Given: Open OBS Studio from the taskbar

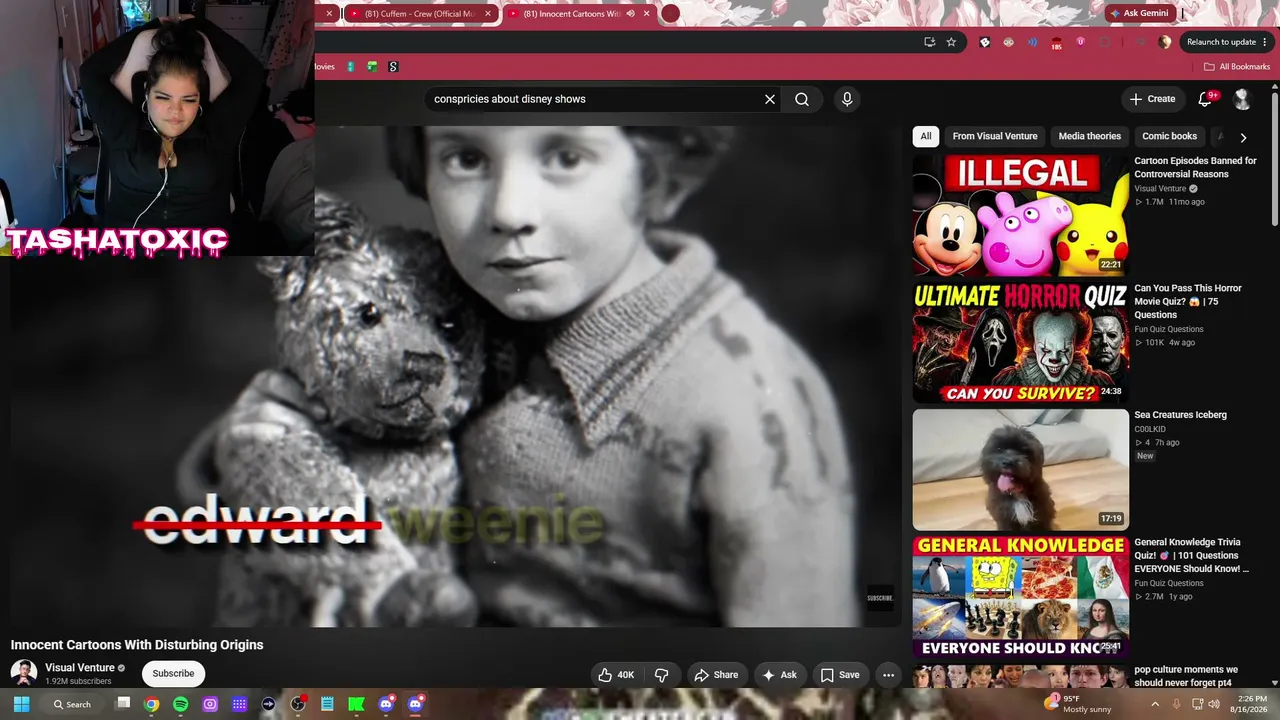Looking at the screenshot, I should click(298, 704).
